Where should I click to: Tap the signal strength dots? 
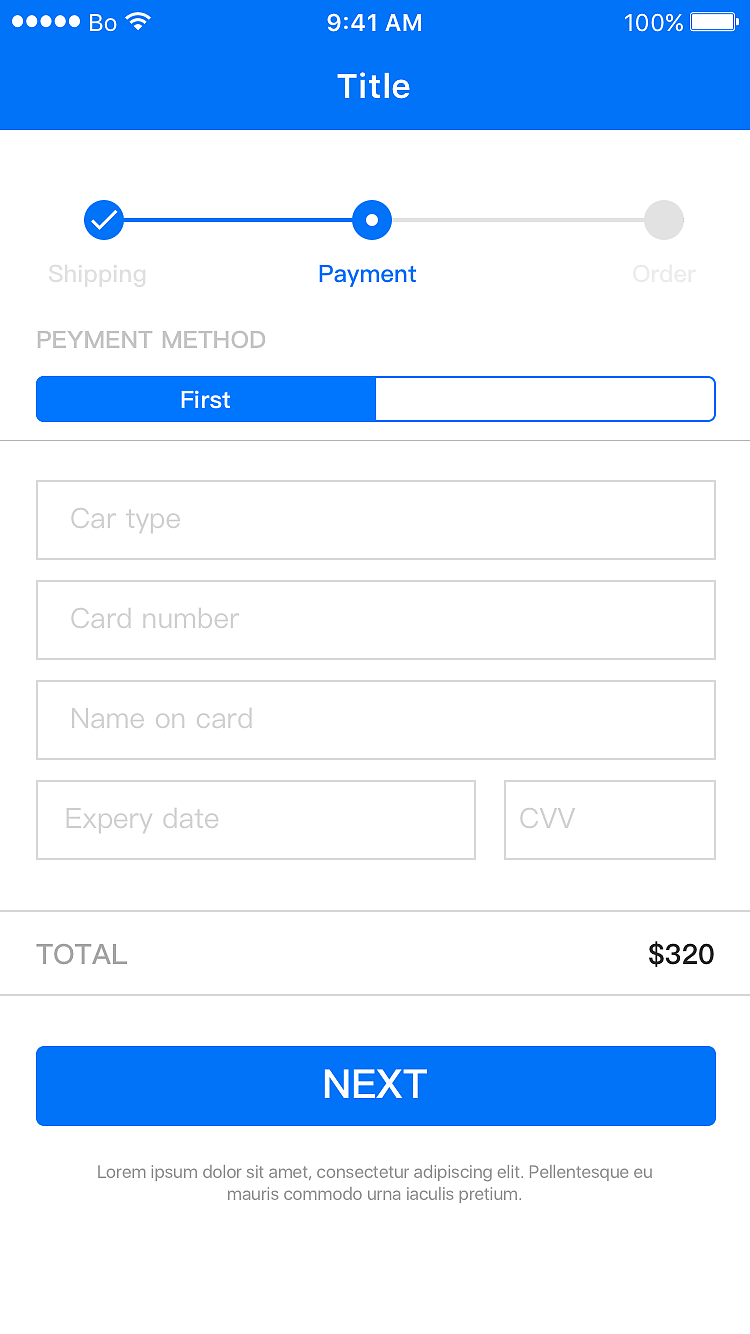(x=46, y=22)
